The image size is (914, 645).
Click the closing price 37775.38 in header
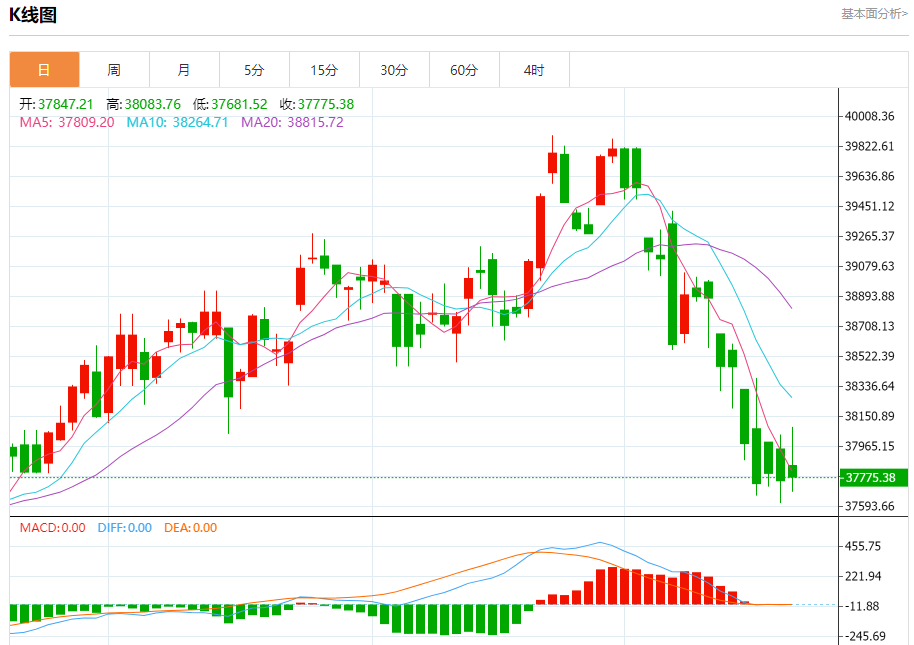pos(326,104)
